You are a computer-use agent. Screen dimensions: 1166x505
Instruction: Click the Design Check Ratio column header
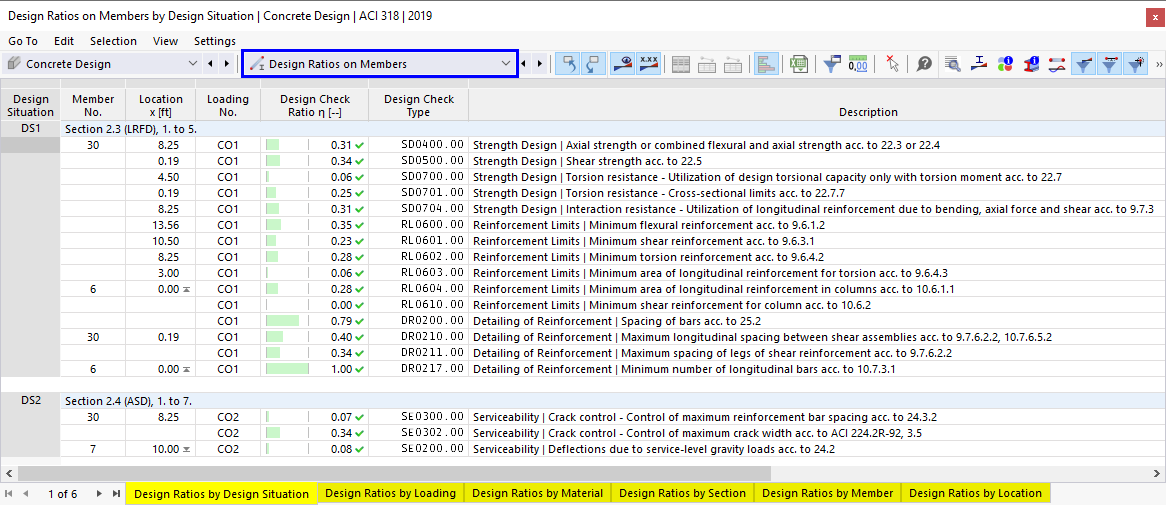pos(315,105)
